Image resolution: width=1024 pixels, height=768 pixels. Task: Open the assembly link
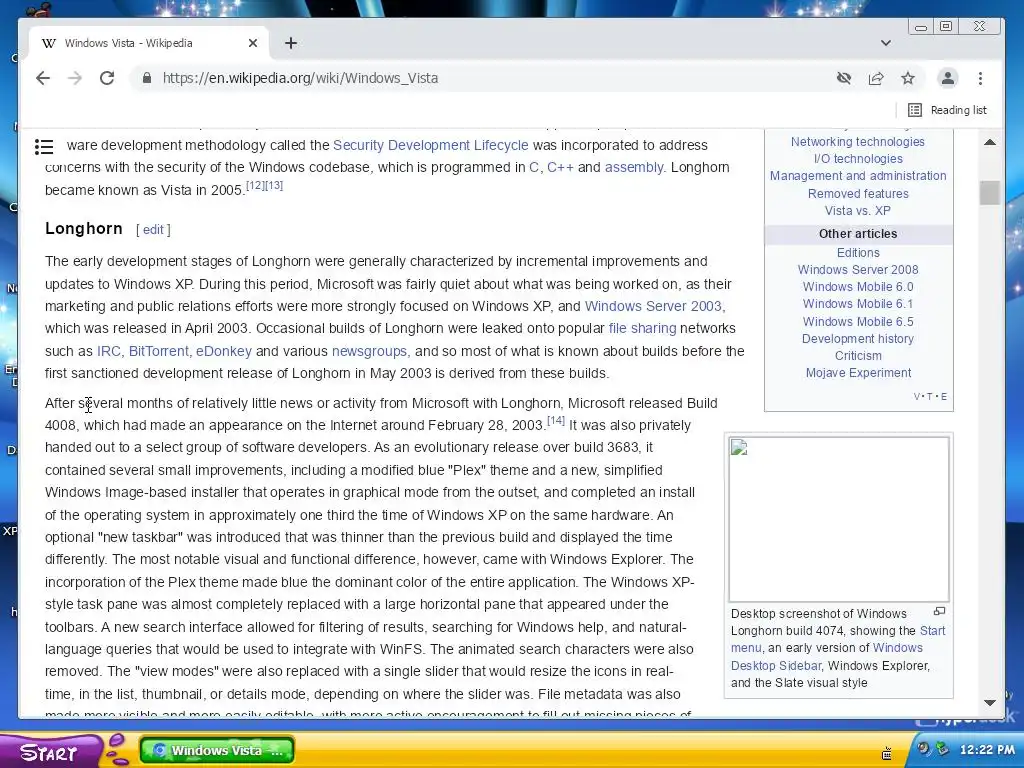633,167
